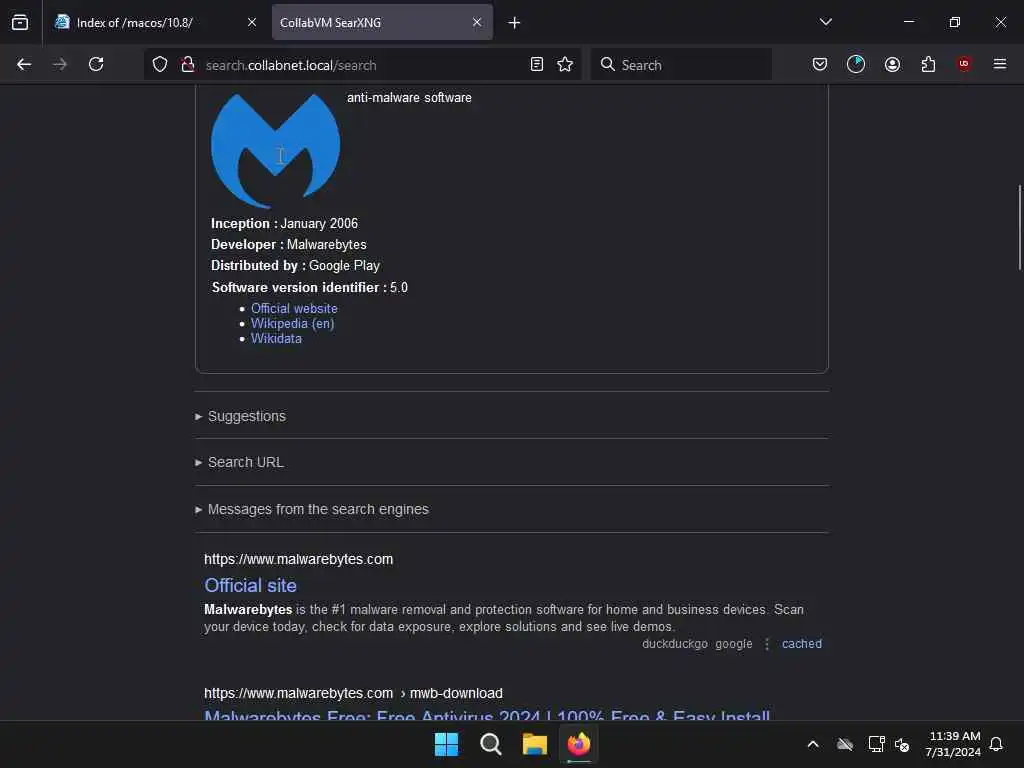Click the Malwarebytes logo image

click(x=276, y=150)
